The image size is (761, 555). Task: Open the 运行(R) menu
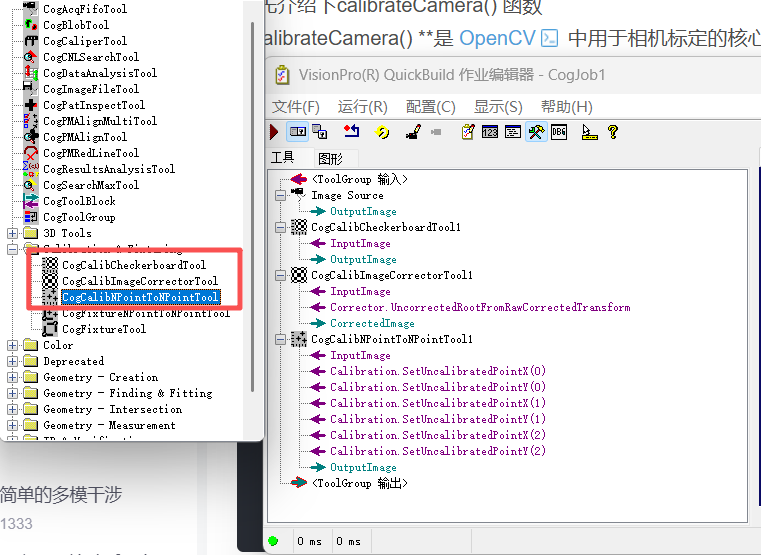coord(363,107)
